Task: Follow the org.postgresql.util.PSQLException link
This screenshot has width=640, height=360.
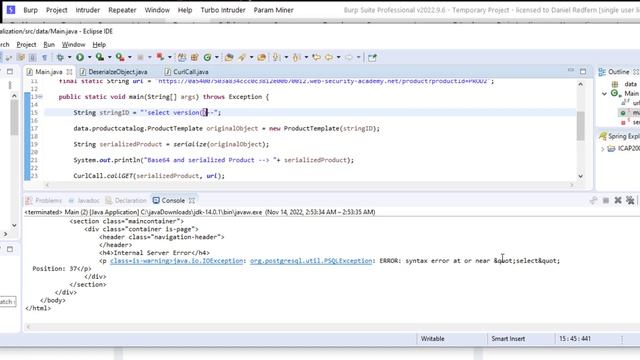Action: coord(311,260)
